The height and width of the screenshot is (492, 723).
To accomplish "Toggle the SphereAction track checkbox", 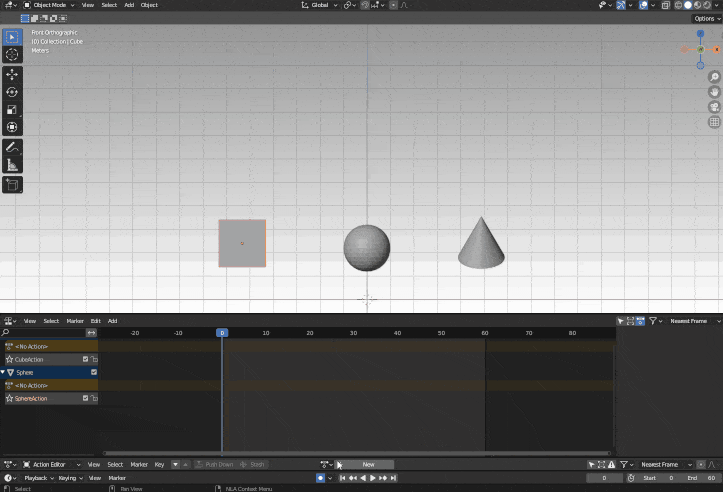I will (x=86, y=398).
